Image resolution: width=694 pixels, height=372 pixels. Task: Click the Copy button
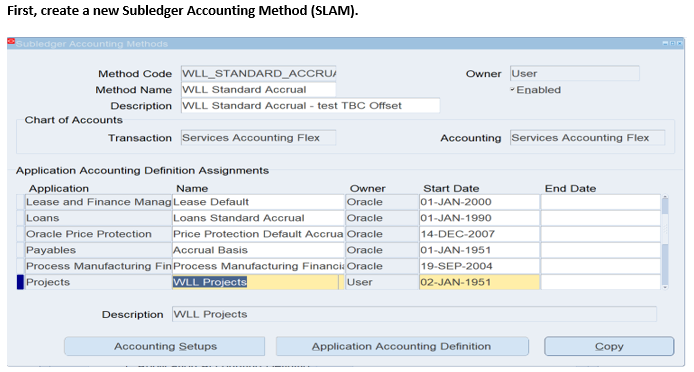pos(609,346)
